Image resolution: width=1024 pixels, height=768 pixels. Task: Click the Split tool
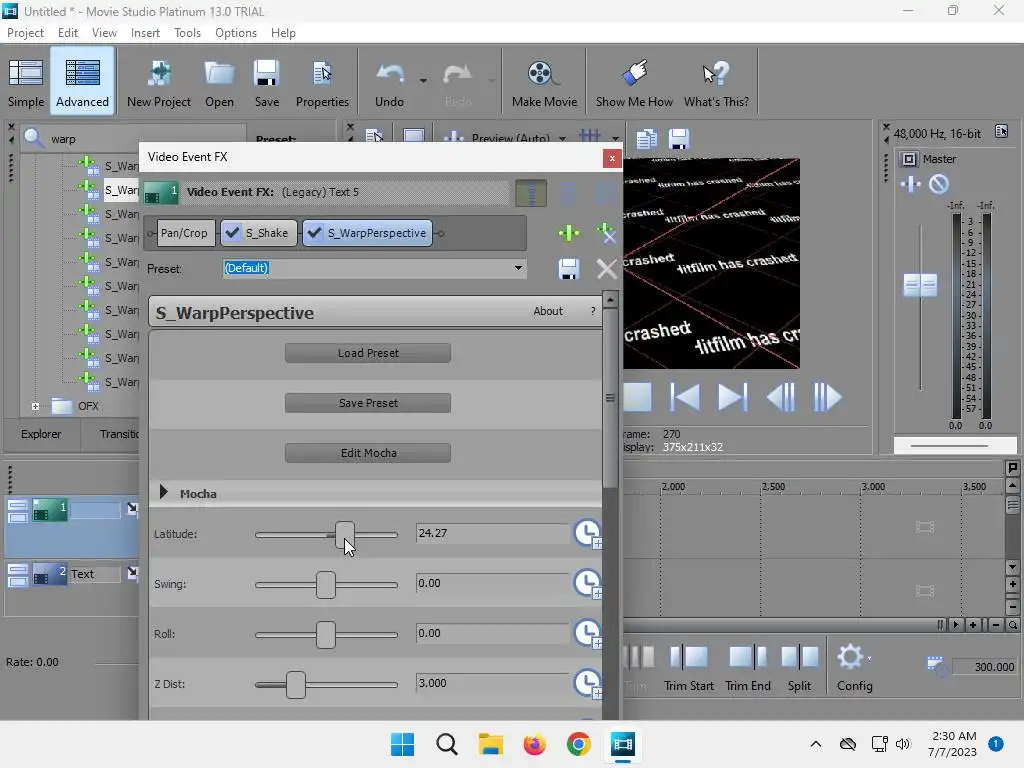click(799, 668)
